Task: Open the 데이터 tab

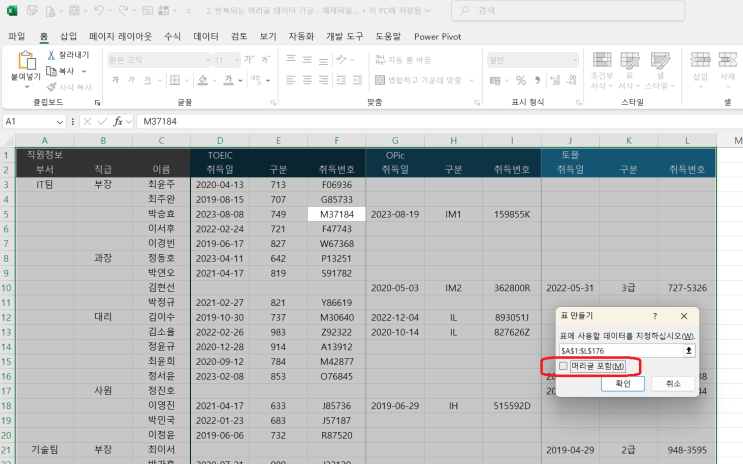Action: 206,36
